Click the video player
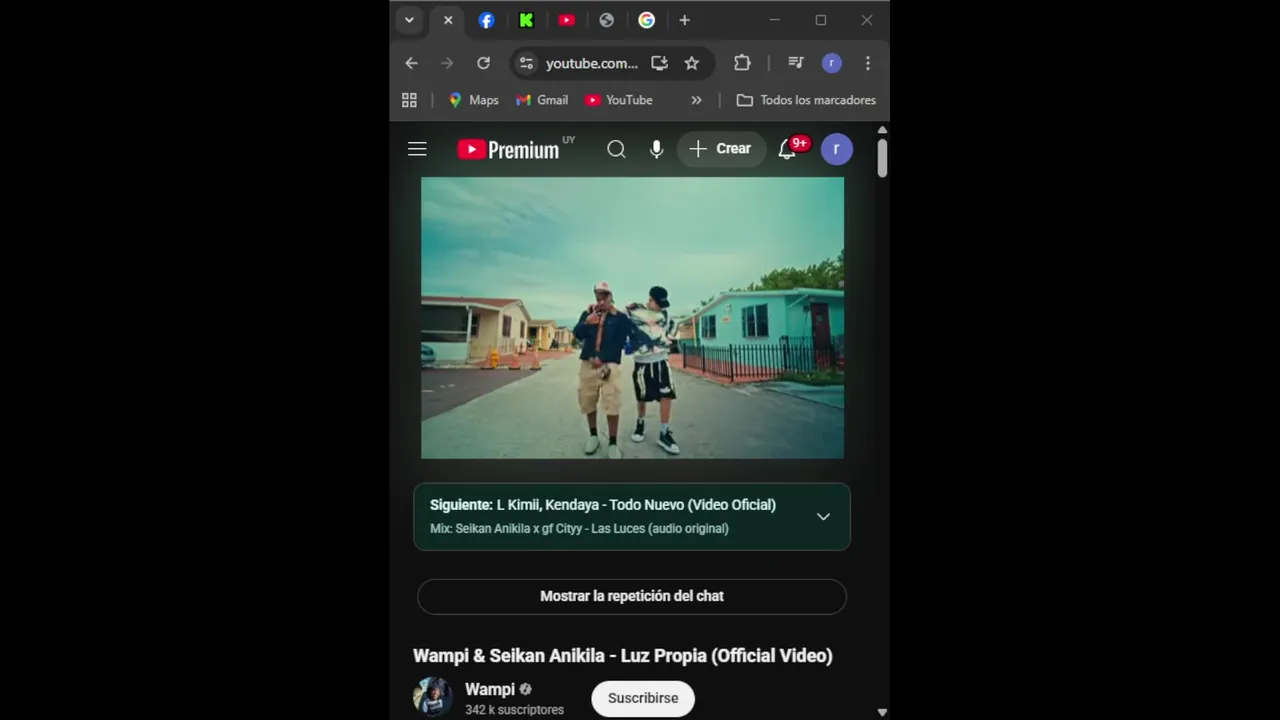1280x720 pixels. click(x=632, y=318)
